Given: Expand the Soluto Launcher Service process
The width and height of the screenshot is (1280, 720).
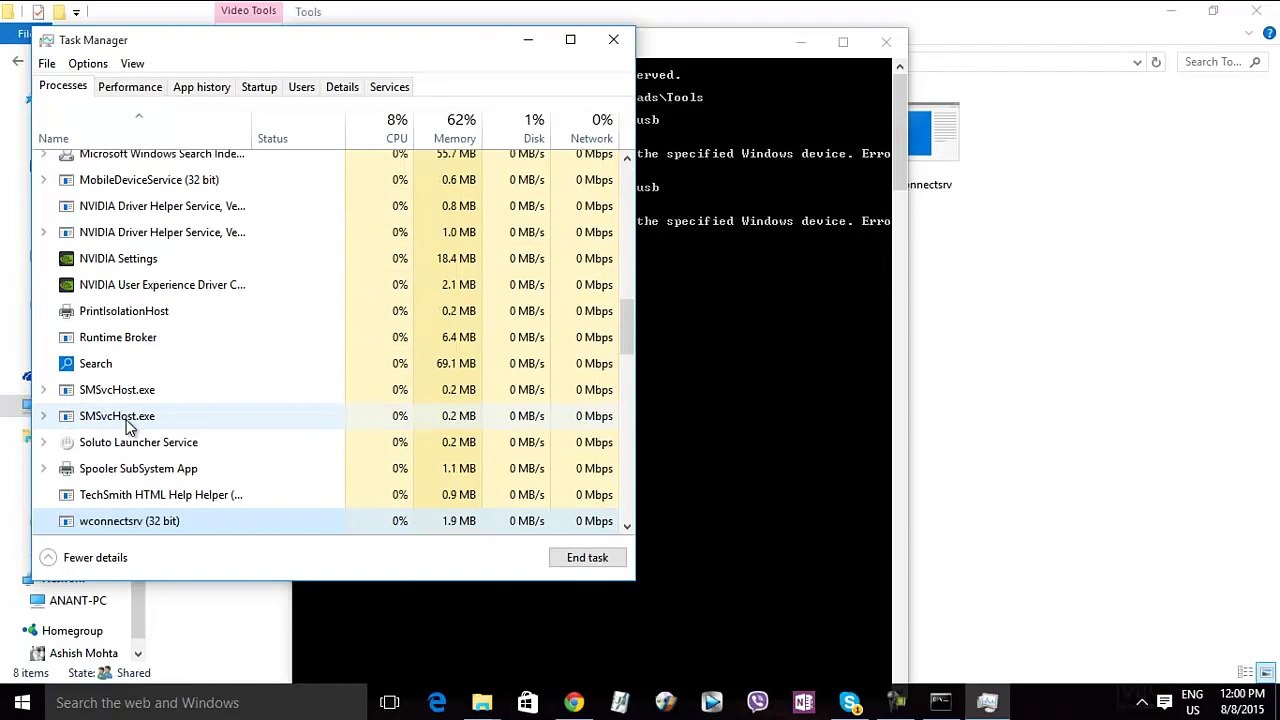Looking at the screenshot, I should [43, 442].
